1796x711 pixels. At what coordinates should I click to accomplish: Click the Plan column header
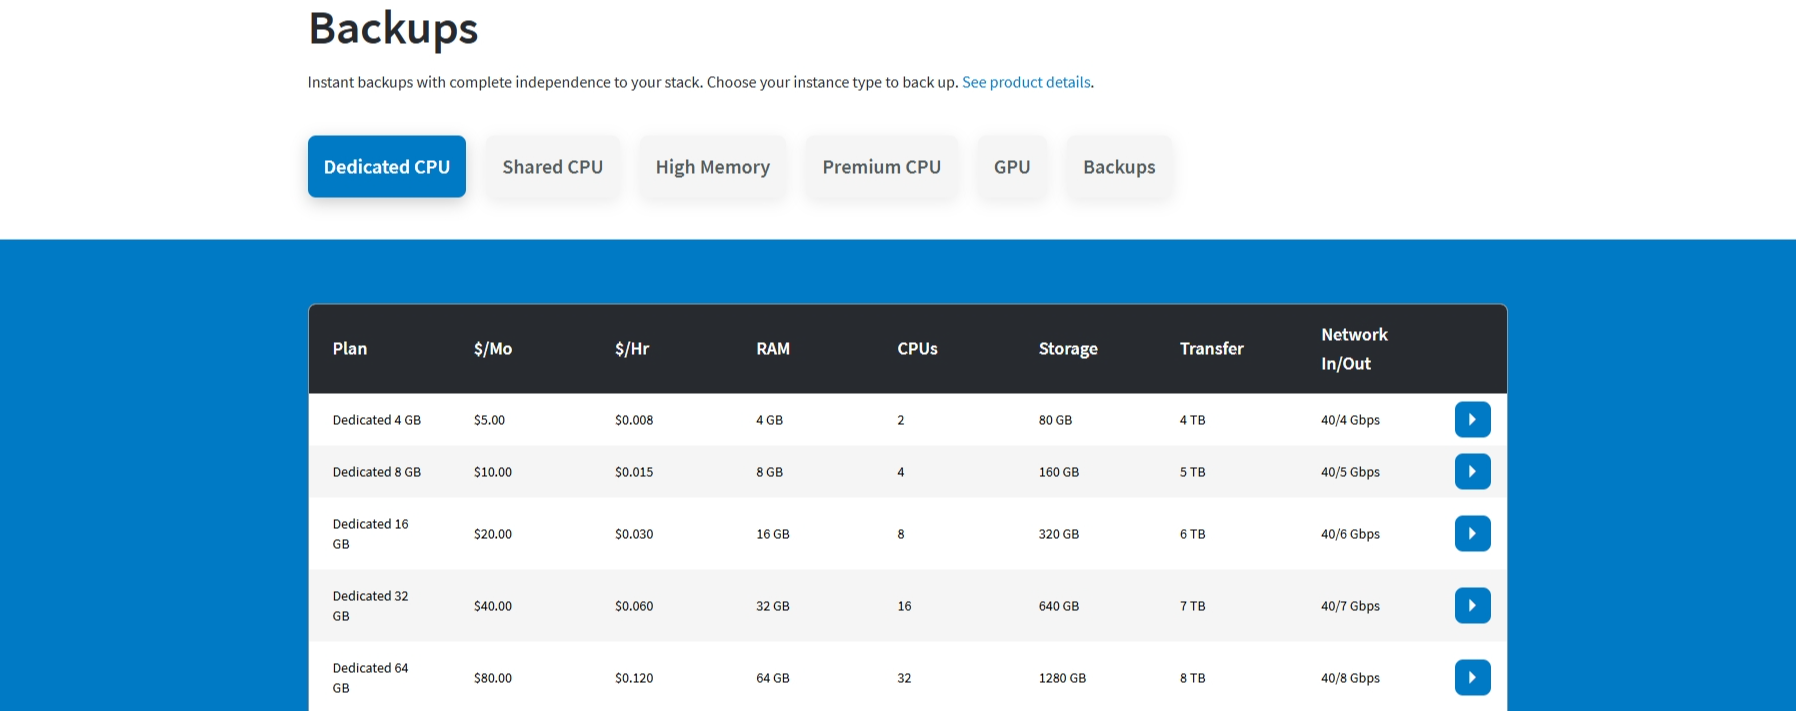coord(350,349)
